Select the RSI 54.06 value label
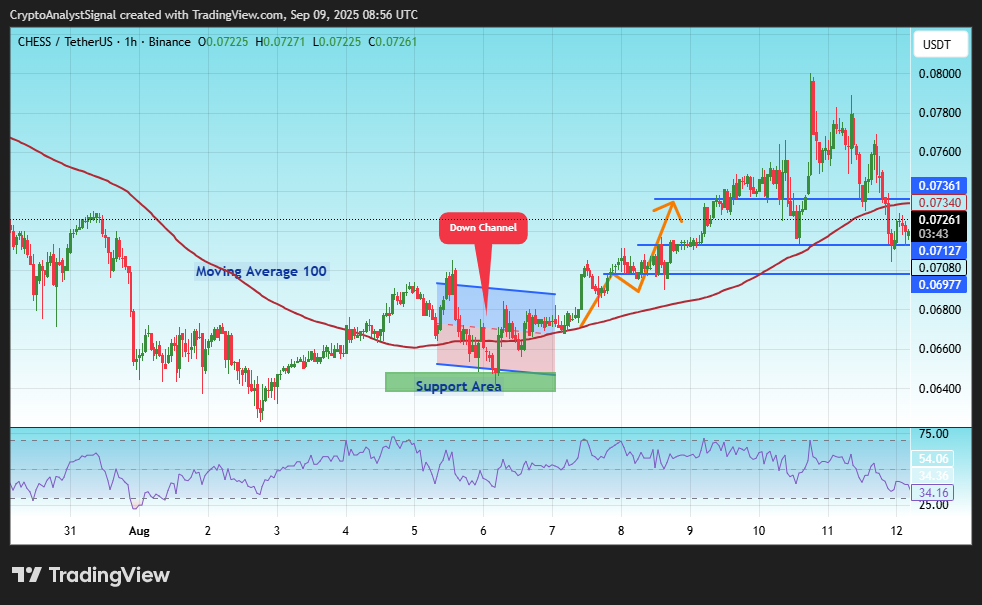The image size is (982, 605). [x=933, y=458]
